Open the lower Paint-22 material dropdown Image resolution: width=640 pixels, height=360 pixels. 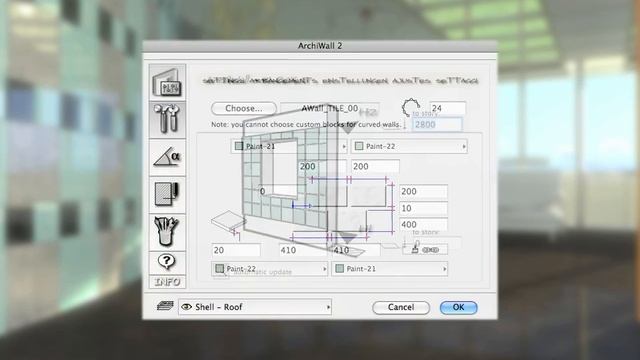tap(269, 269)
